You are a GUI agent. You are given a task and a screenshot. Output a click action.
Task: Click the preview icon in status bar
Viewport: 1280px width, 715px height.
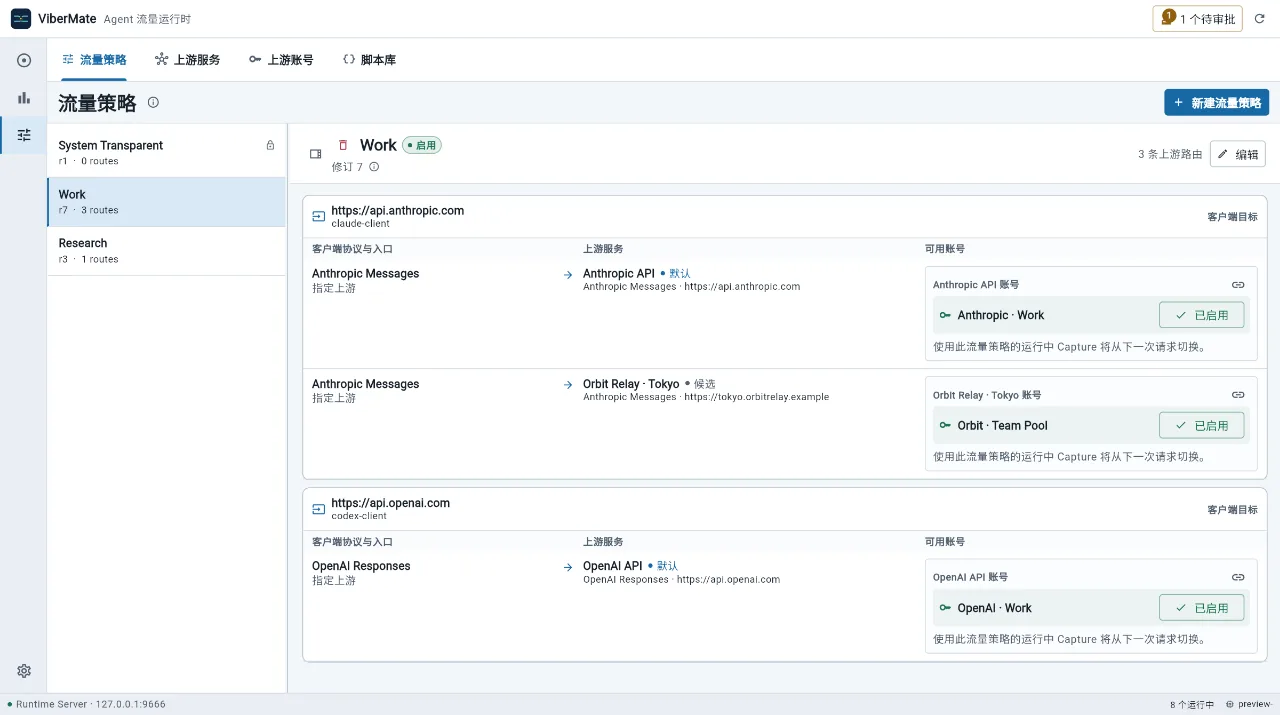click(x=1229, y=704)
